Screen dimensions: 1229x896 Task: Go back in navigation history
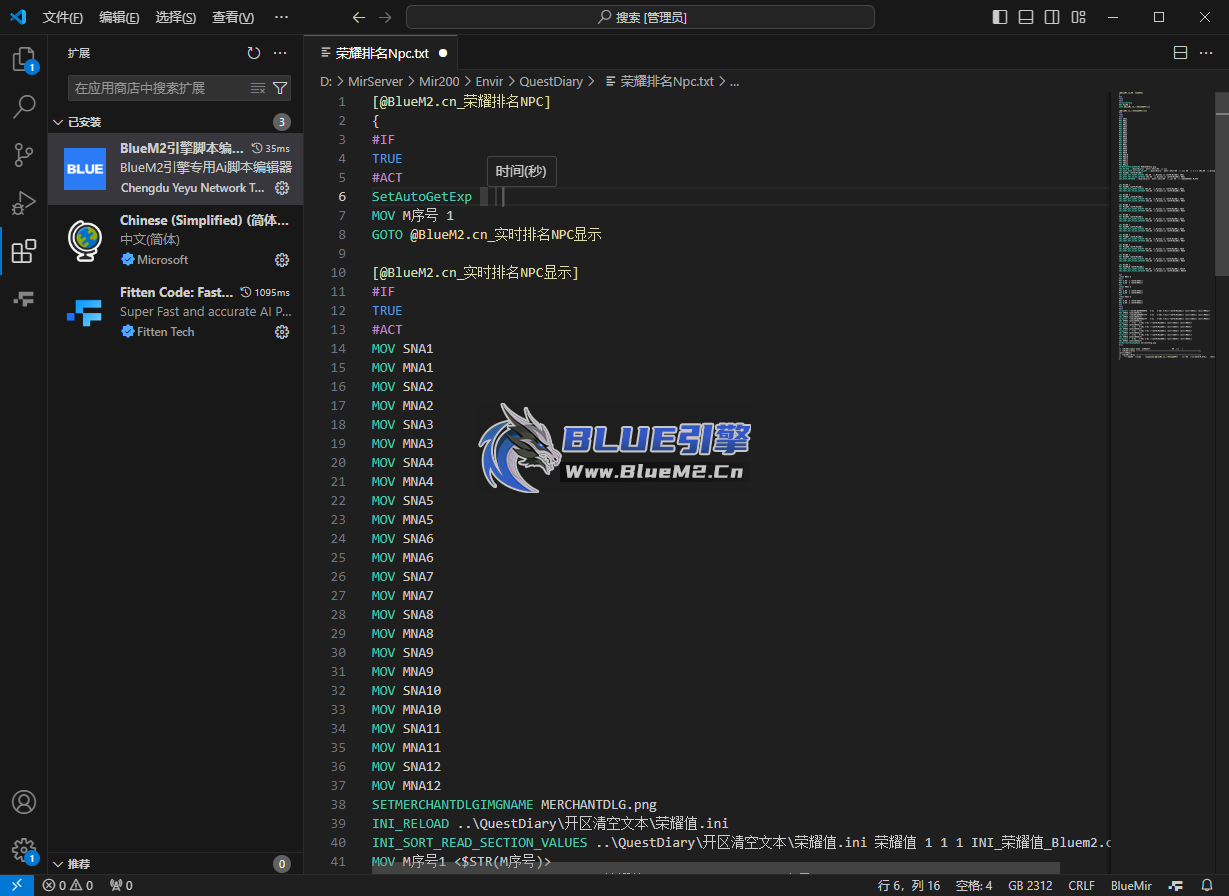pos(359,17)
